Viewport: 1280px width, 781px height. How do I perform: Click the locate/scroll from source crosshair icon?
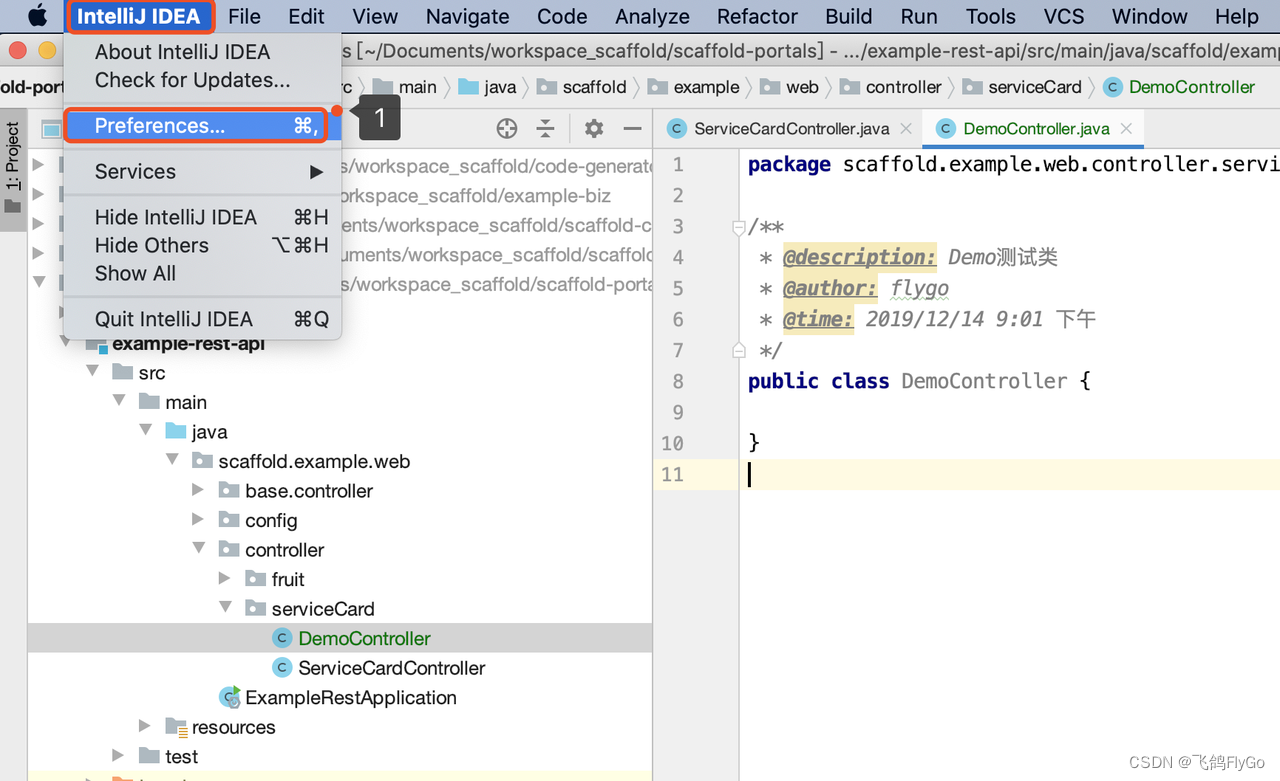point(507,128)
